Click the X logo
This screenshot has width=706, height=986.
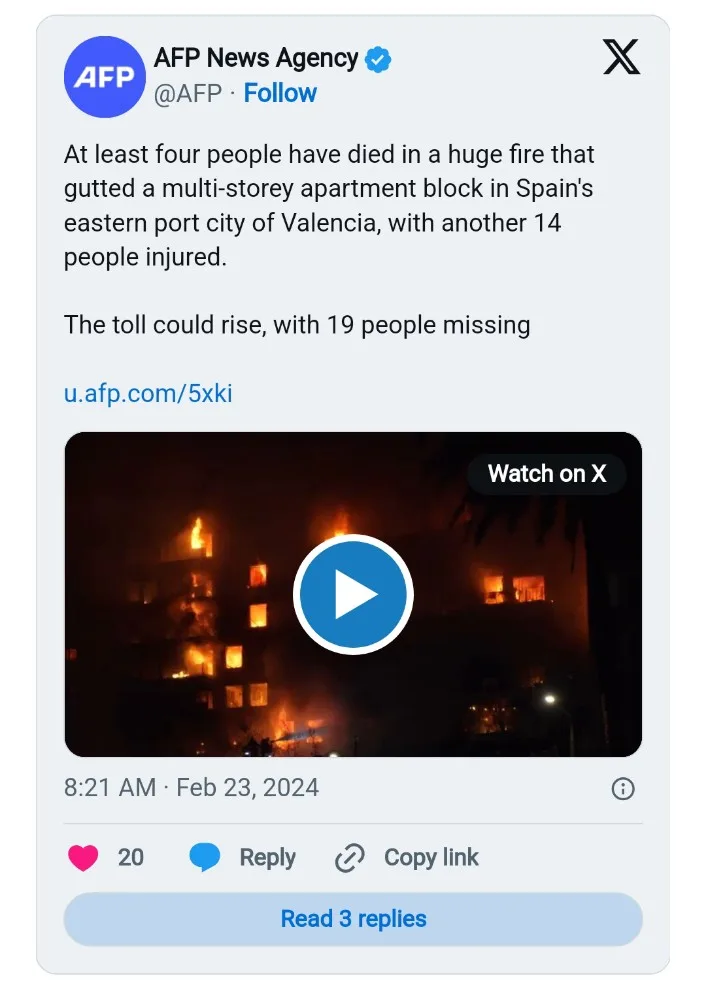tap(621, 57)
